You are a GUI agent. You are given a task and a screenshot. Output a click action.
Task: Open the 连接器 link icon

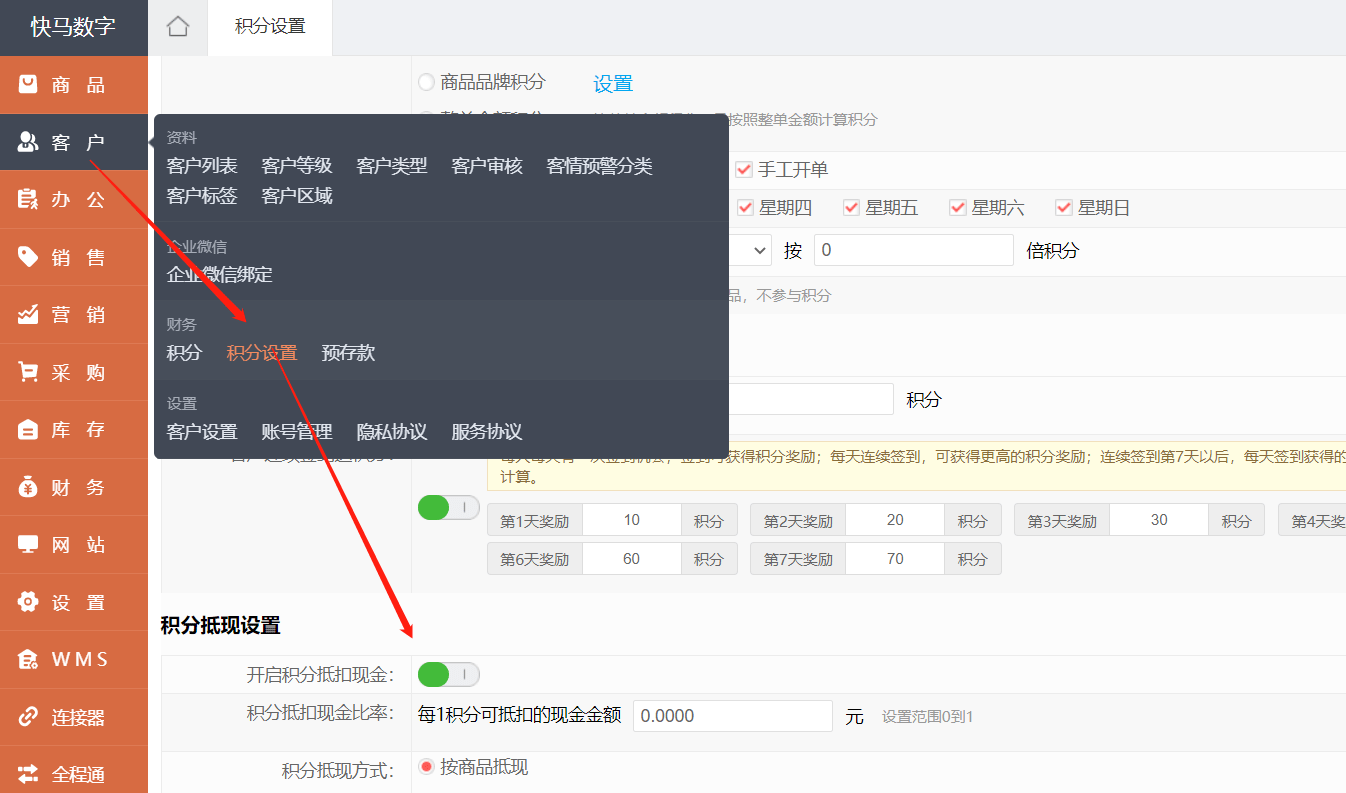[x=28, y=717]
